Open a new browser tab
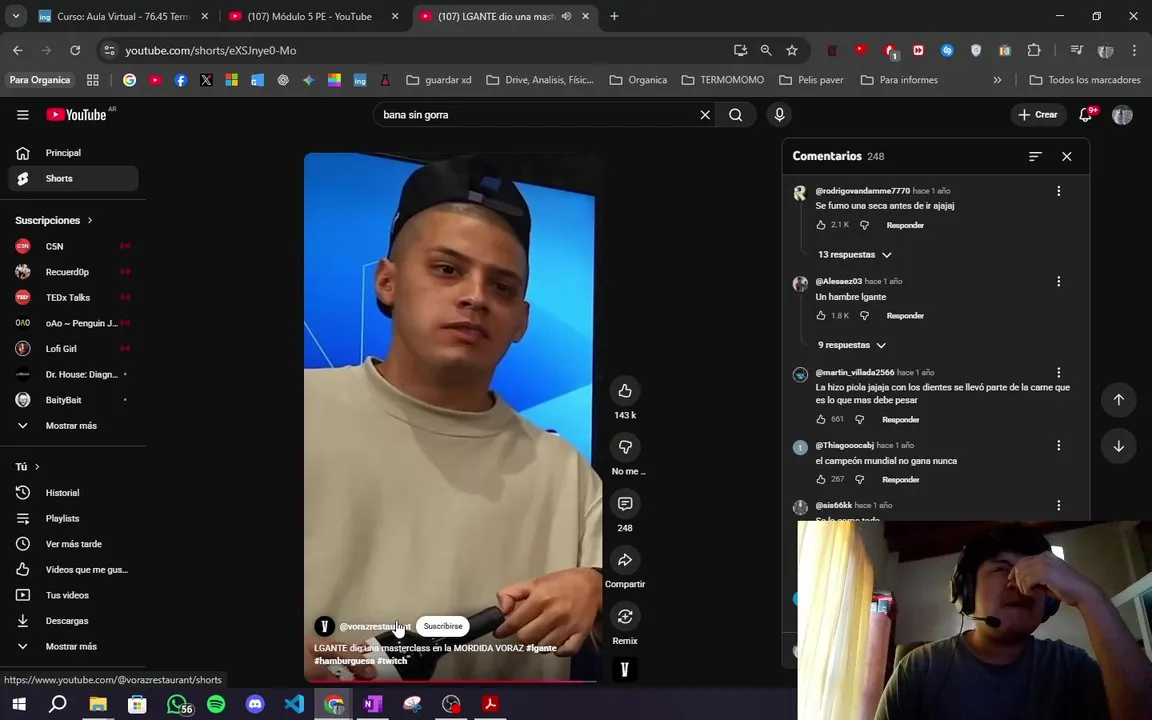Viewport: 1152px width, 720px height. tap(614, 16)
